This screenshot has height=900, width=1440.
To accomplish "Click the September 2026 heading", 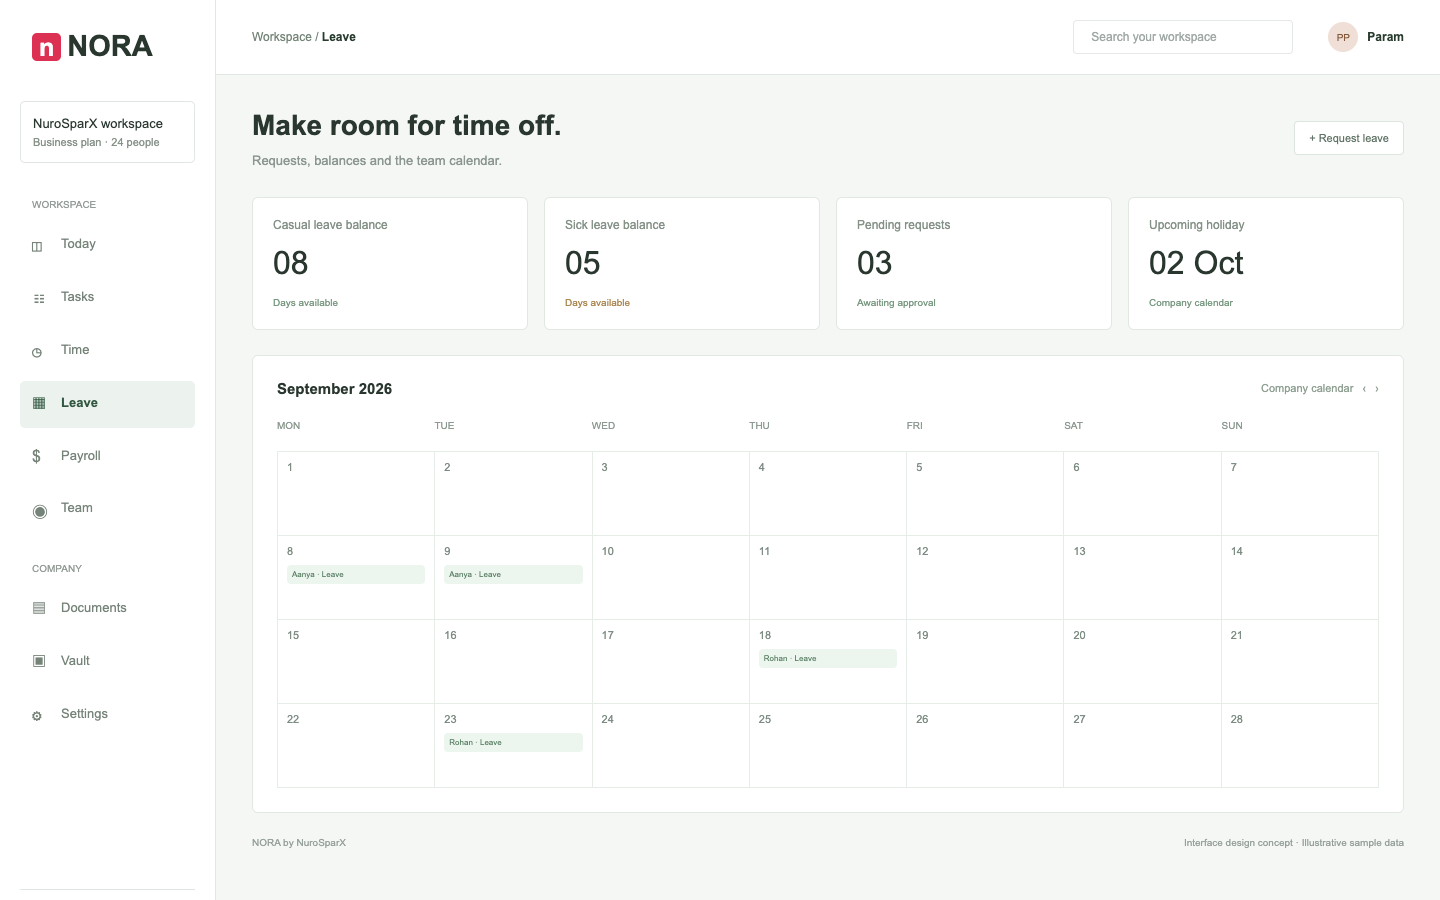I will coord(334,389).
